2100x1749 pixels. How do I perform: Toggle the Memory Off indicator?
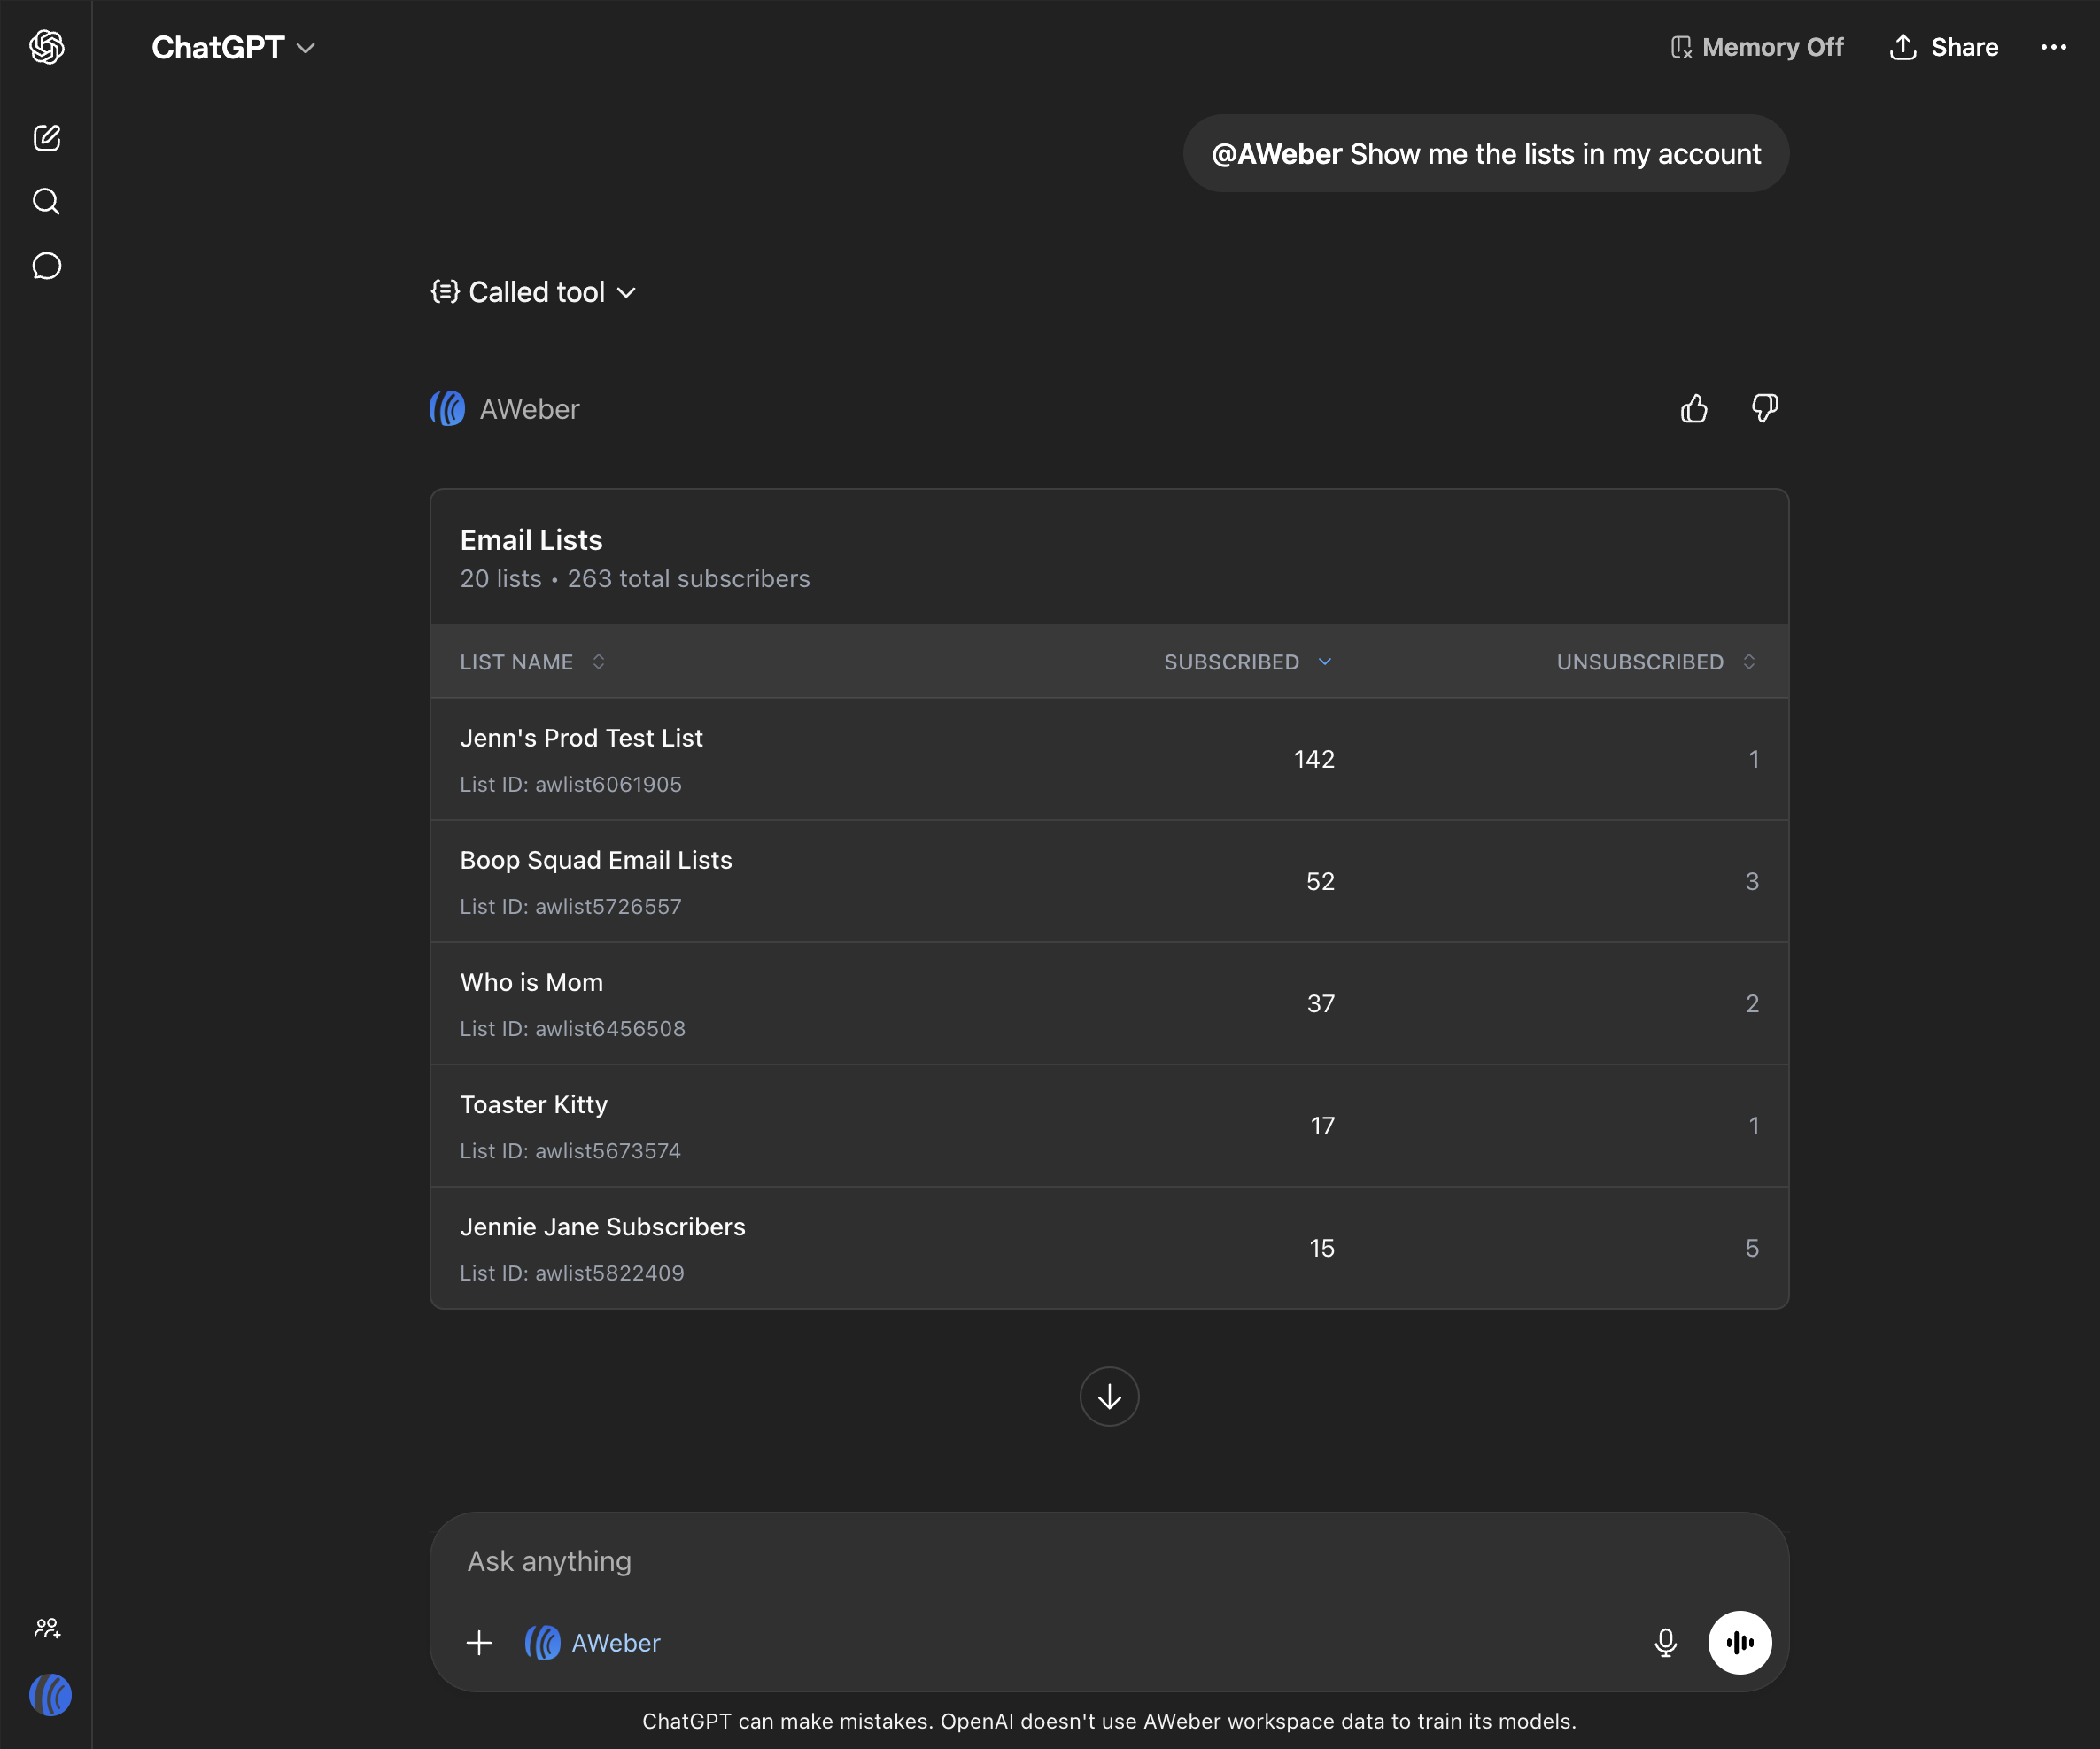click(x=1757, y=47)
